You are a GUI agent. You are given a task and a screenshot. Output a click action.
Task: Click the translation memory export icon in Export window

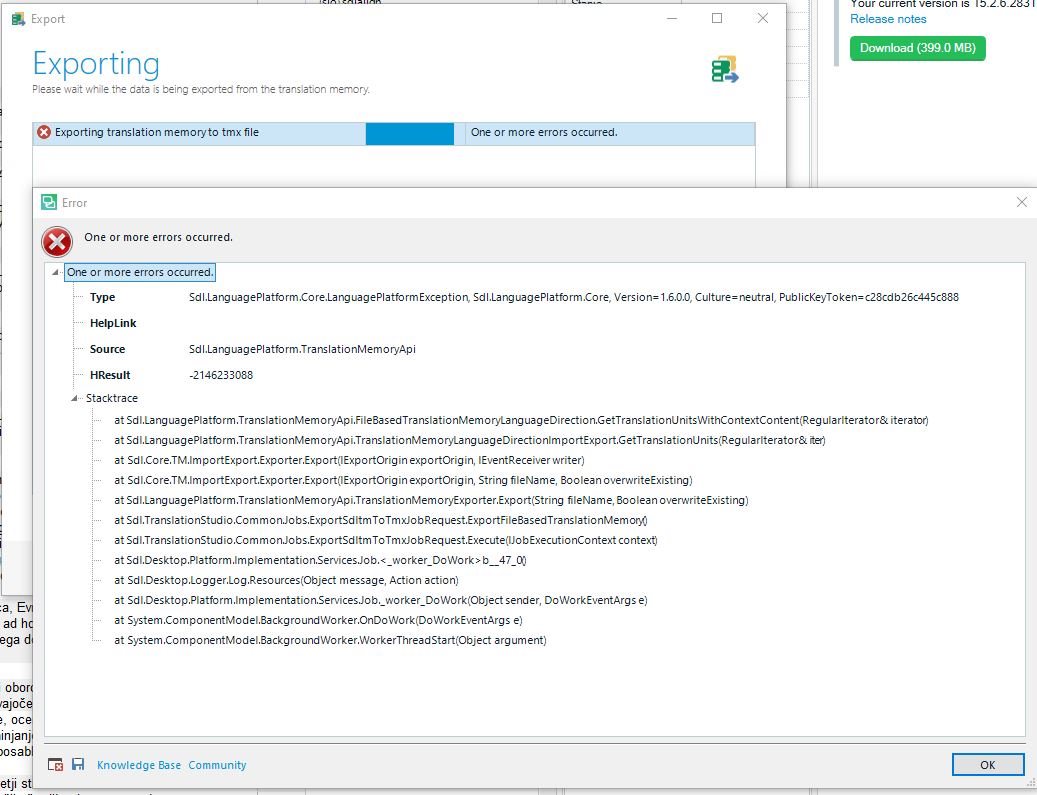click(x=725, y=69)
